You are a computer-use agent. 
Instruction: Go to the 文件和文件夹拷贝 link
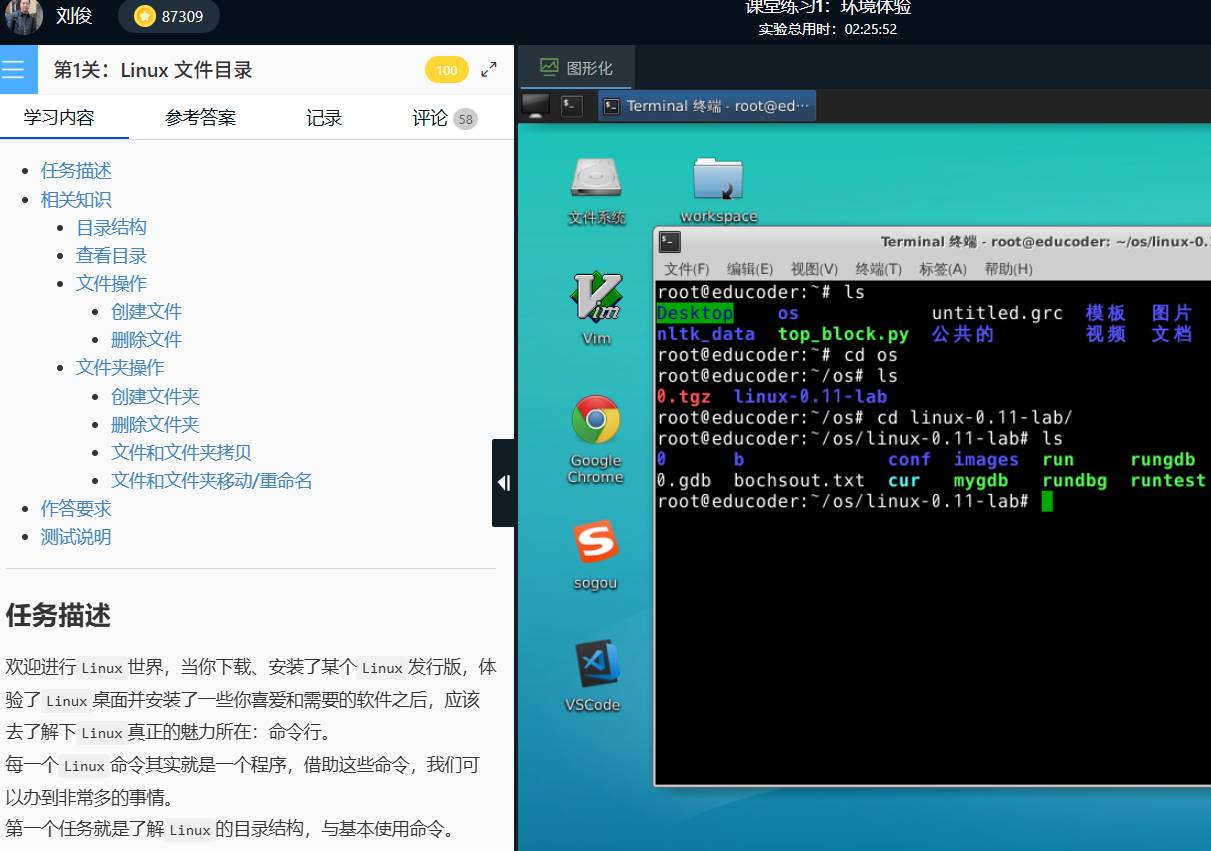click(x=181, y=452)
